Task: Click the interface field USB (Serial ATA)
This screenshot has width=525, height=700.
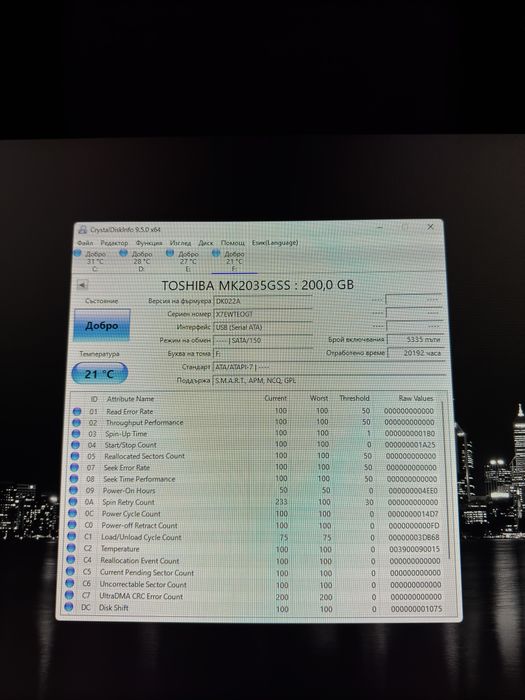Action: [263, 327]
